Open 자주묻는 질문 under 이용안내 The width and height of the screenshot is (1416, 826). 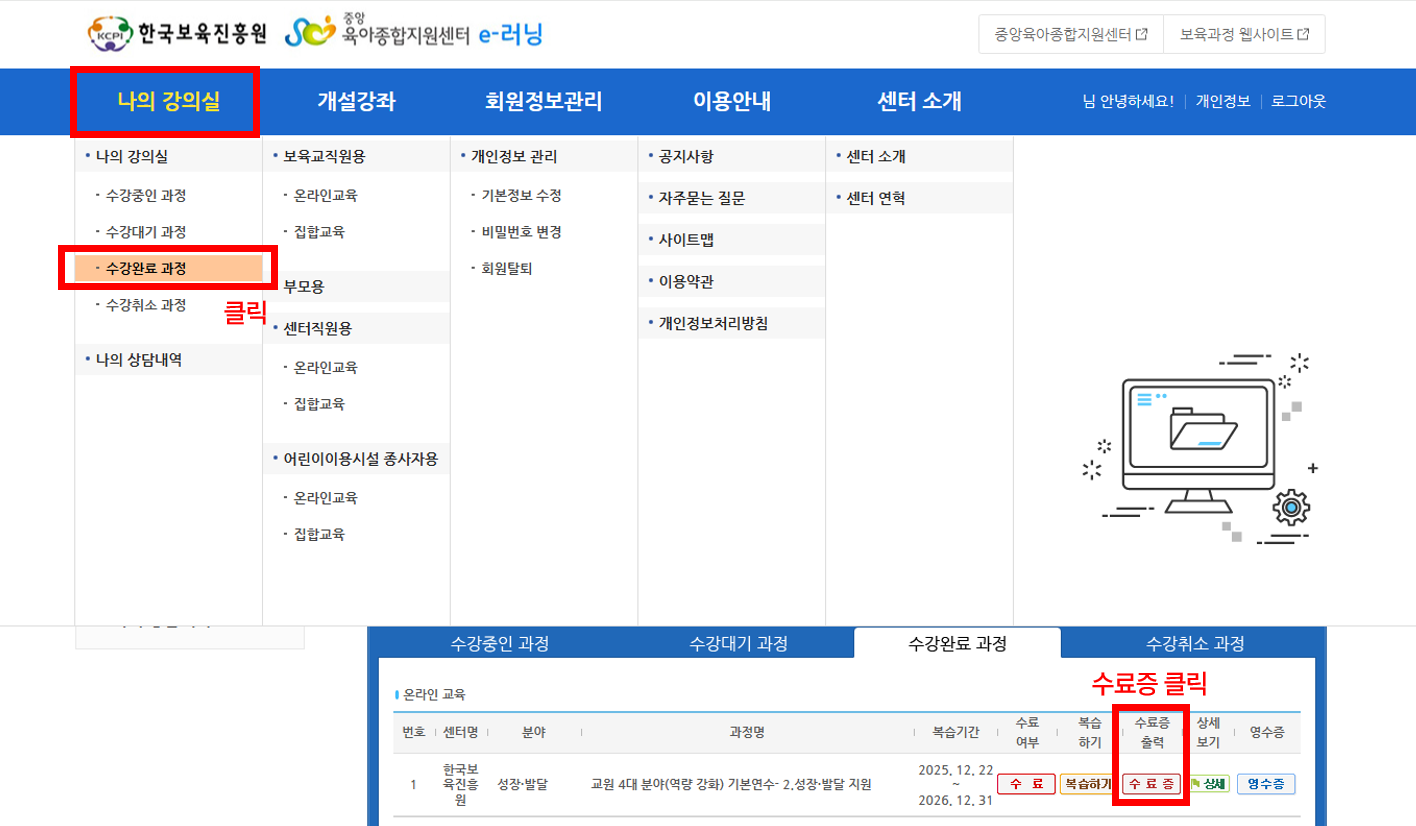702,199
